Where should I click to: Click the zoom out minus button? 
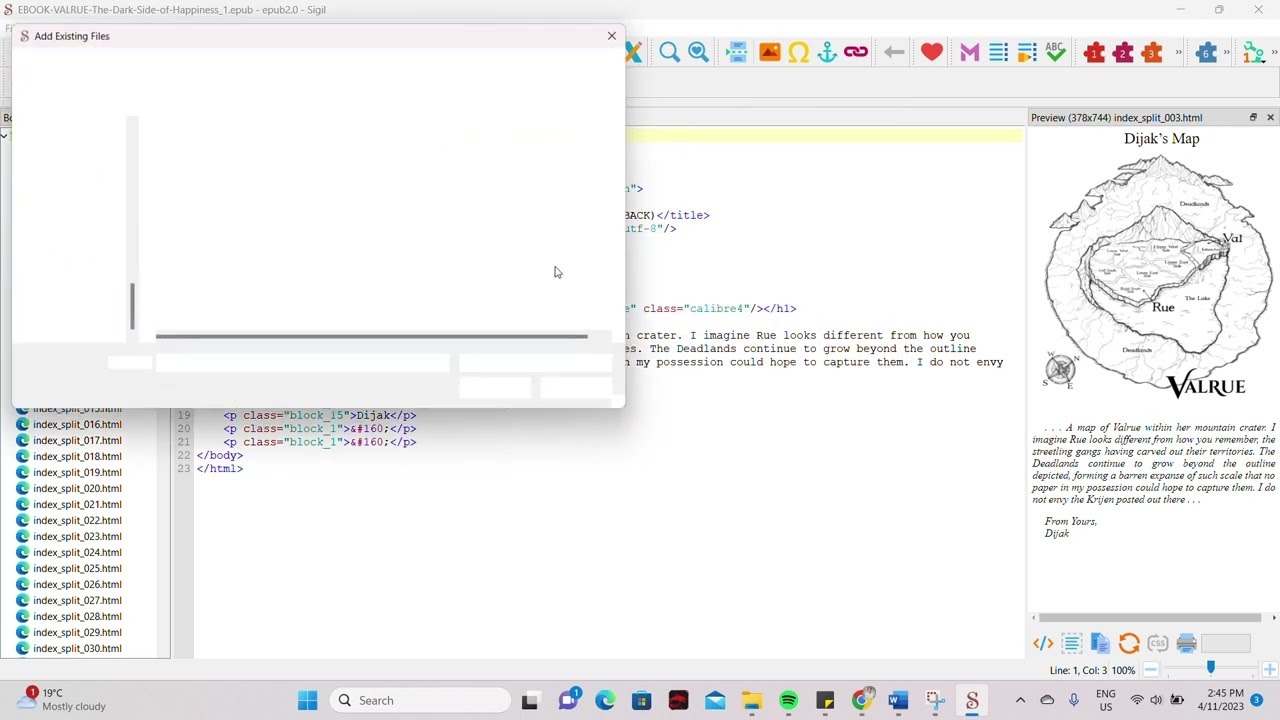1151,670
